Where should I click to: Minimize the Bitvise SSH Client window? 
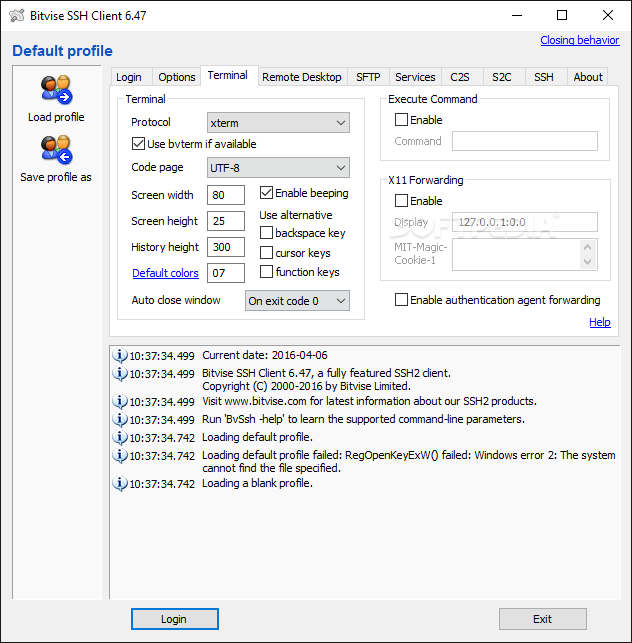click(517, 15)
